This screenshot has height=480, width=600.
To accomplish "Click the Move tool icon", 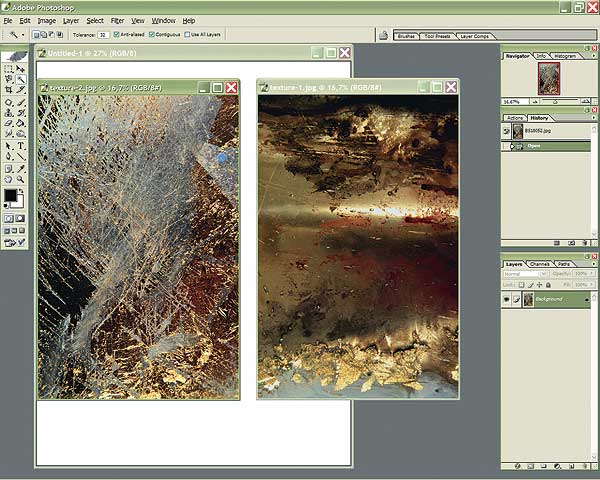I will coord(21,69).
